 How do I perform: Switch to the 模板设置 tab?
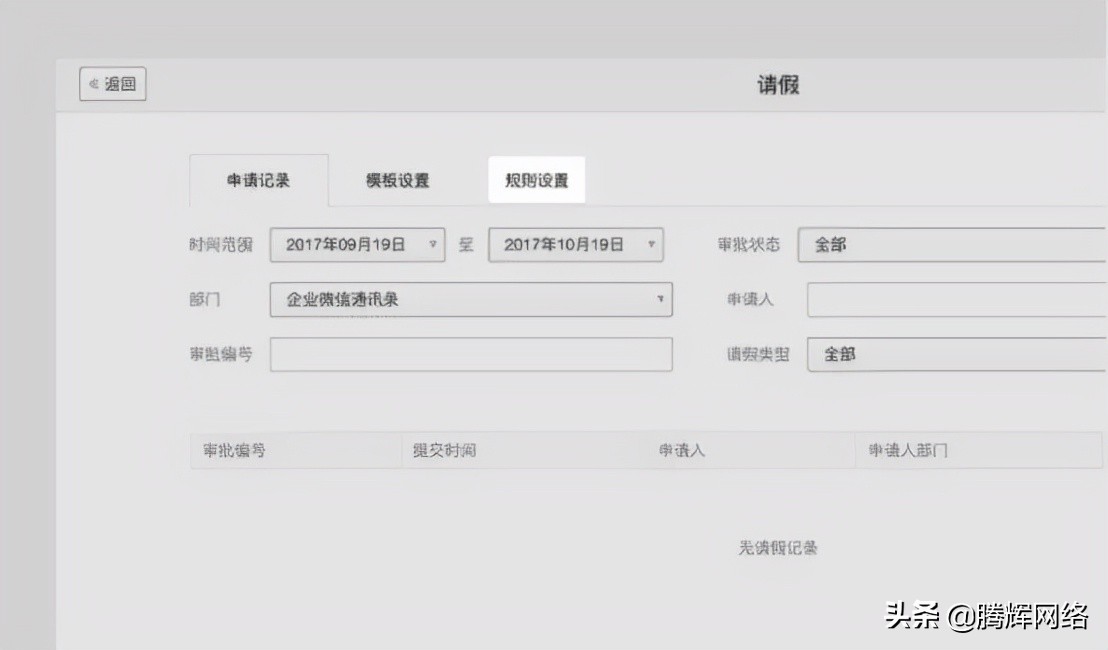397,180
